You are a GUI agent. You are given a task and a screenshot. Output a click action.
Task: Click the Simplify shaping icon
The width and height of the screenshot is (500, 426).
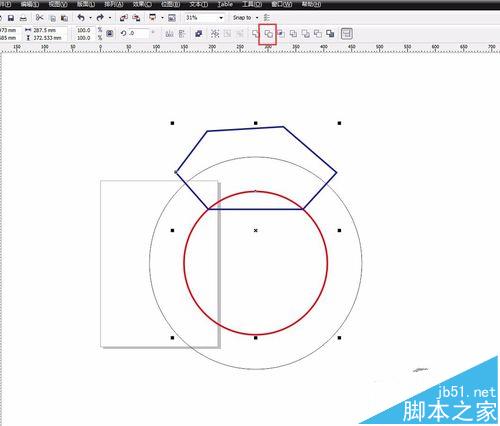click(x=293, y=34)
